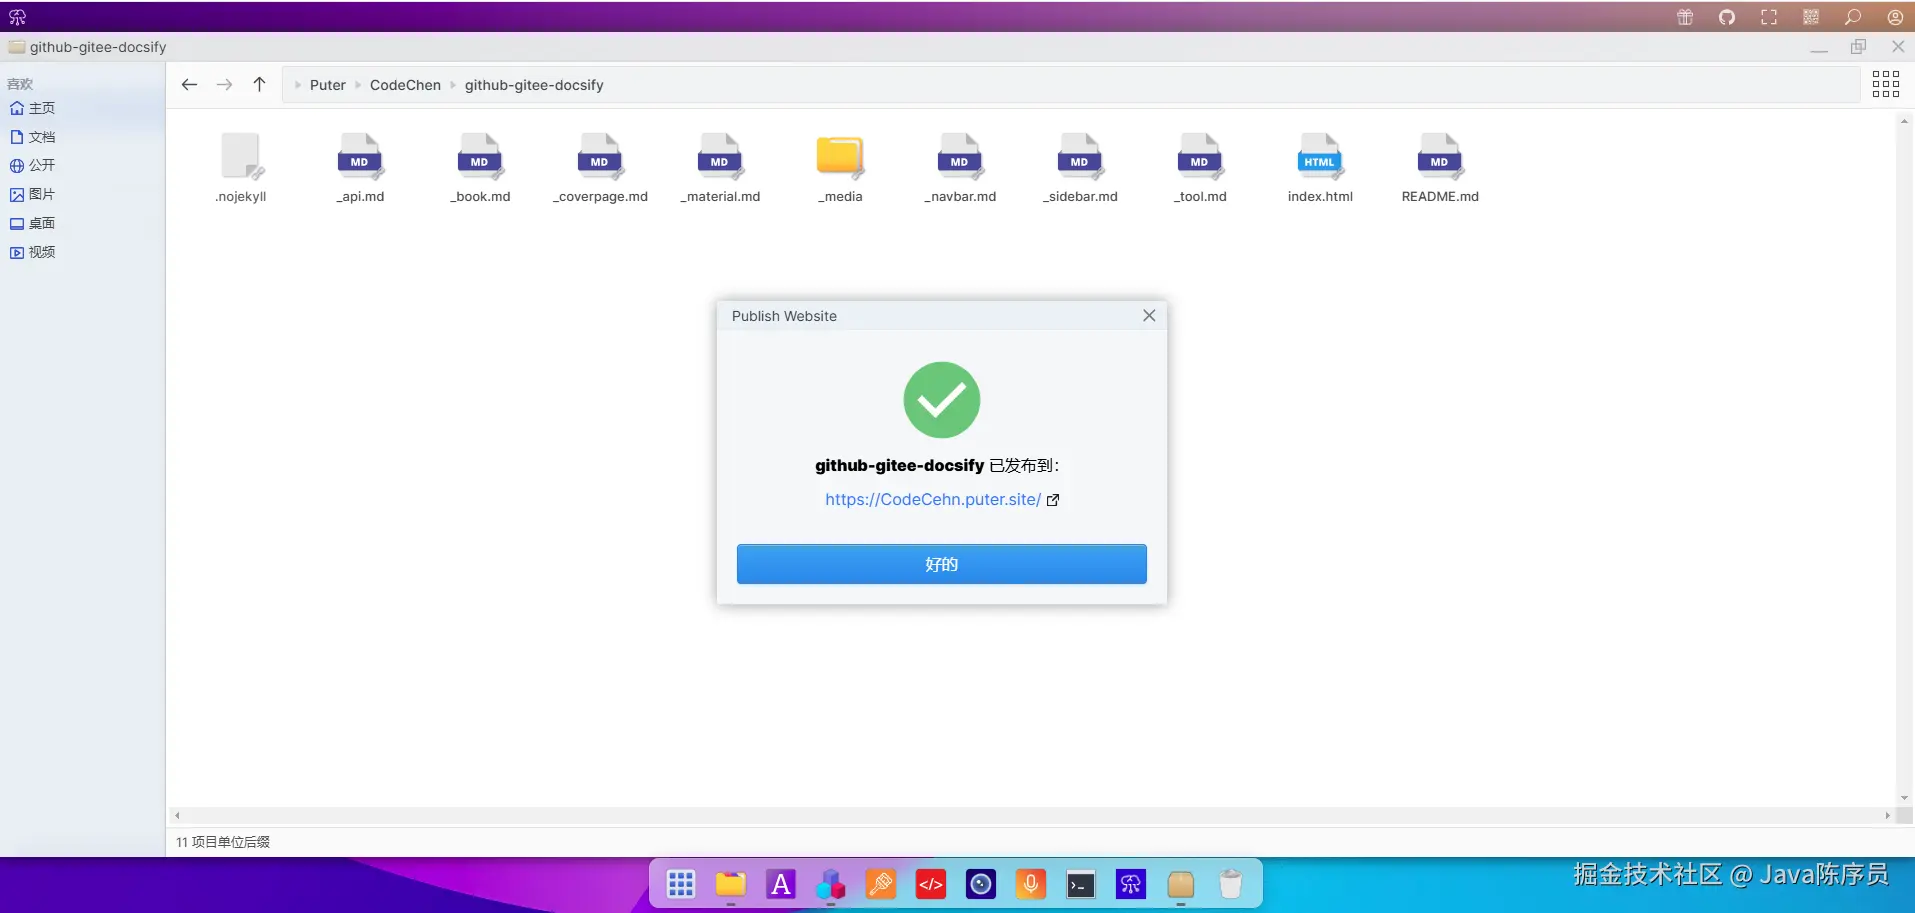Go up one folder with the up arrow

point(259,85)
